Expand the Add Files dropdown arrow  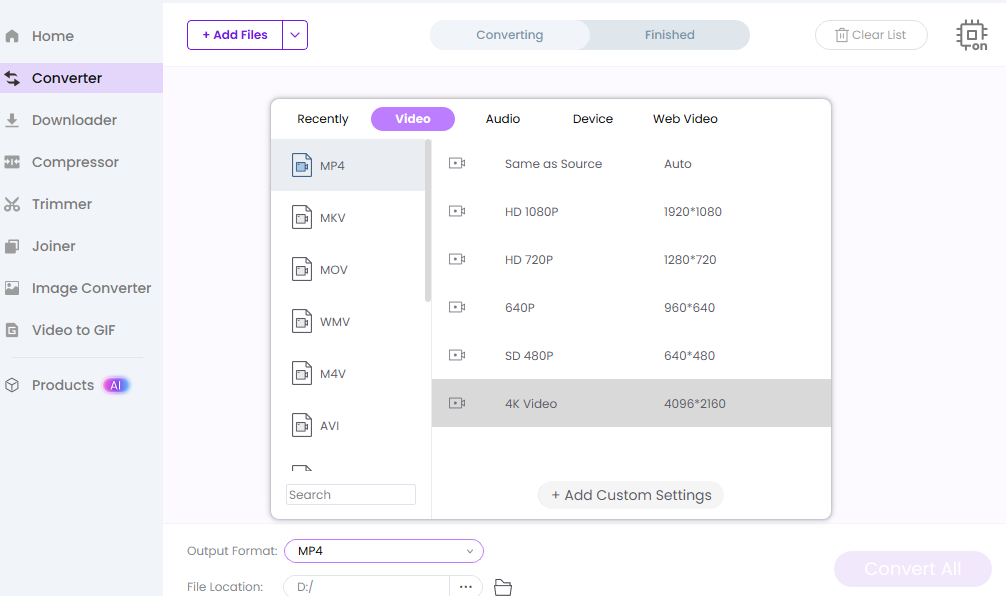pyautogui.click(x=295, y=35)
